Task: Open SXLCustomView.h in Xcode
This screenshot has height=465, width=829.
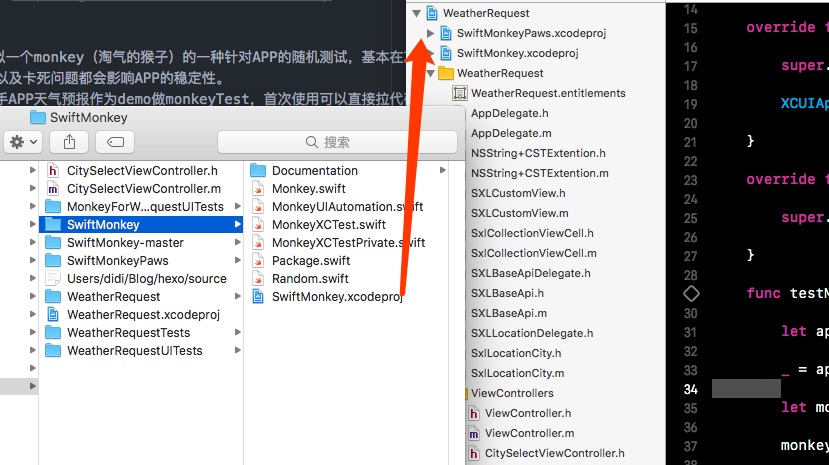Action: 518,193
